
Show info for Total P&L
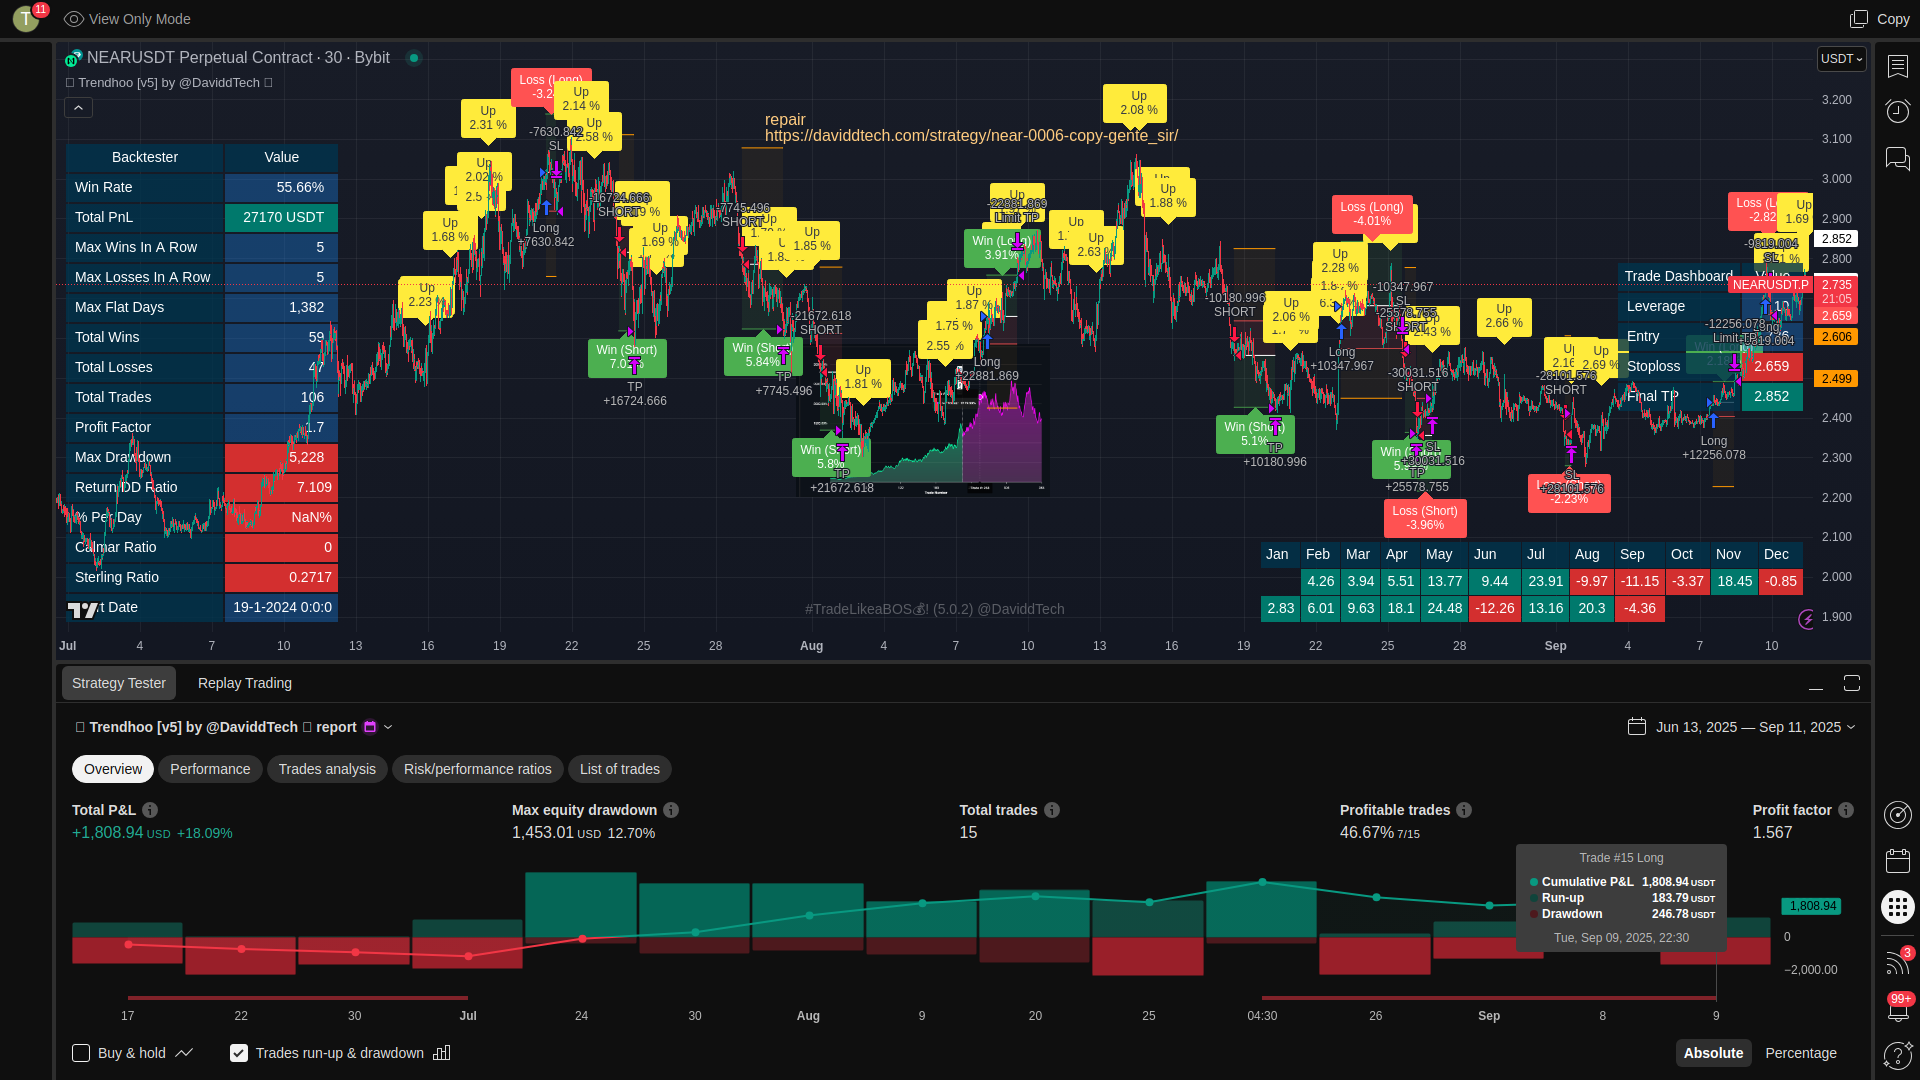tap(150, 810)
